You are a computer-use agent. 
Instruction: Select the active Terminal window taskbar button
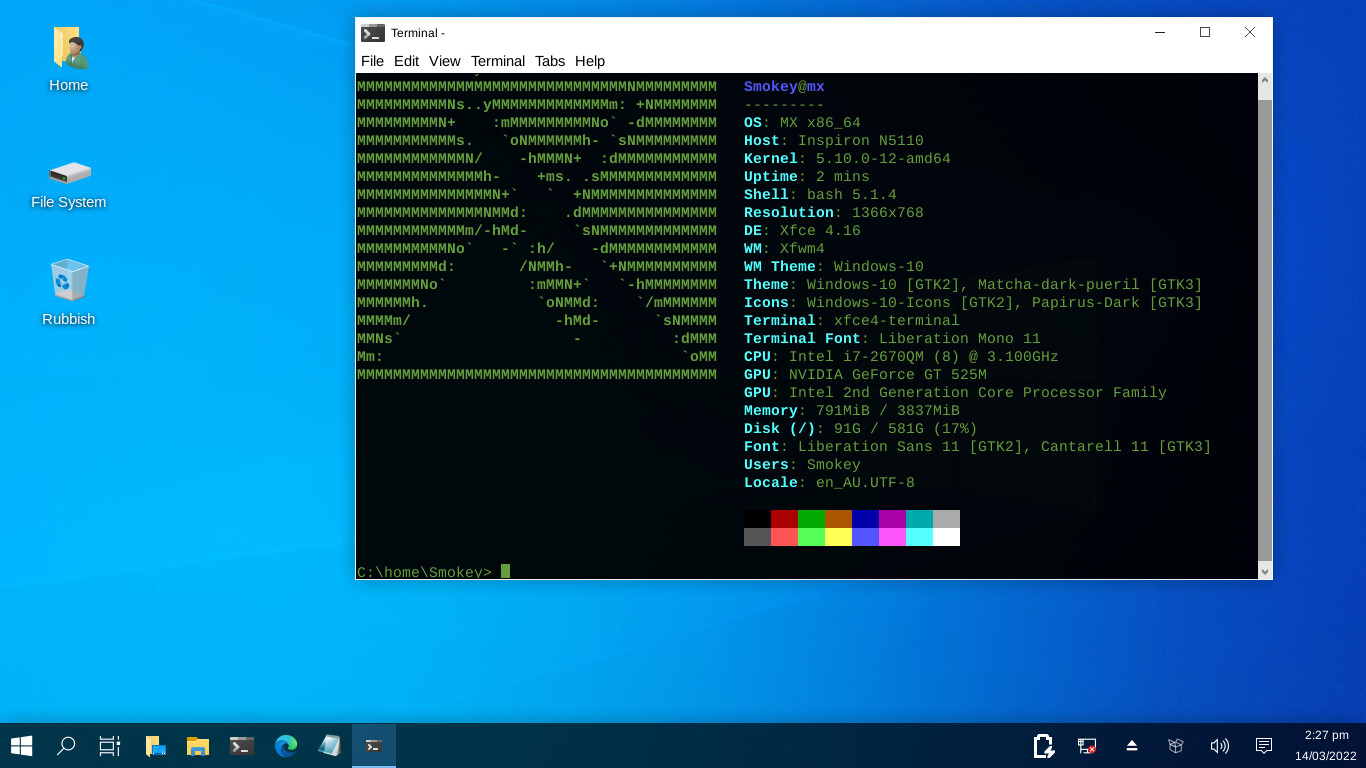click(374, 746)
